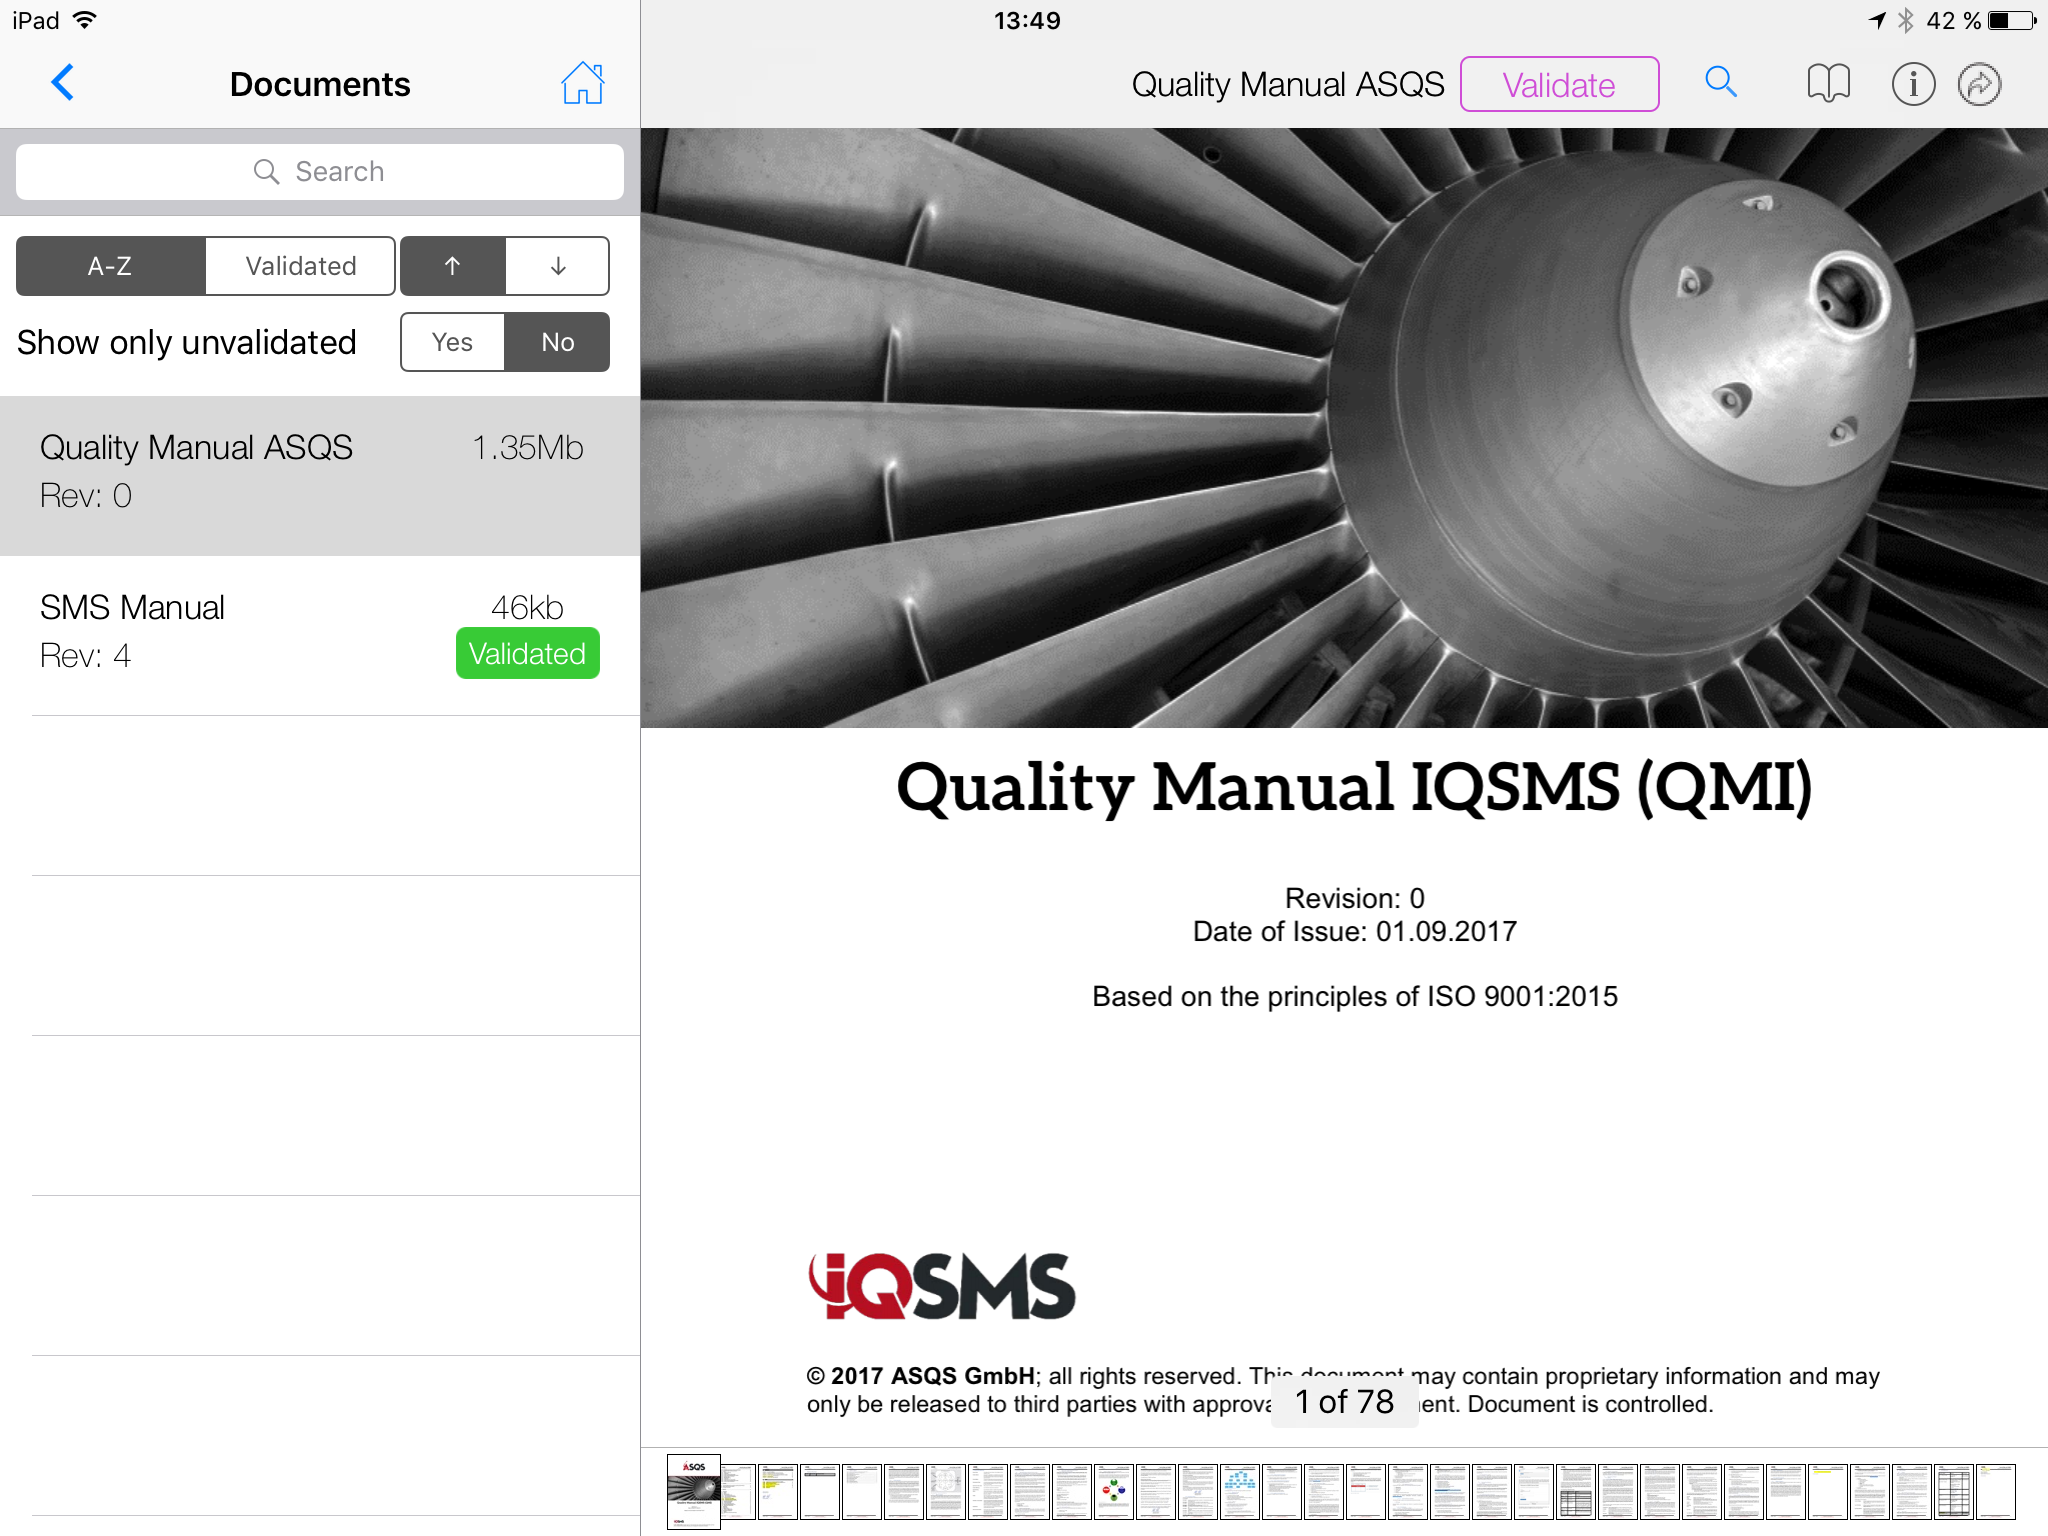2048x1536 pixels.
Task: Open the home screen icon
Action: pos(582,83)
